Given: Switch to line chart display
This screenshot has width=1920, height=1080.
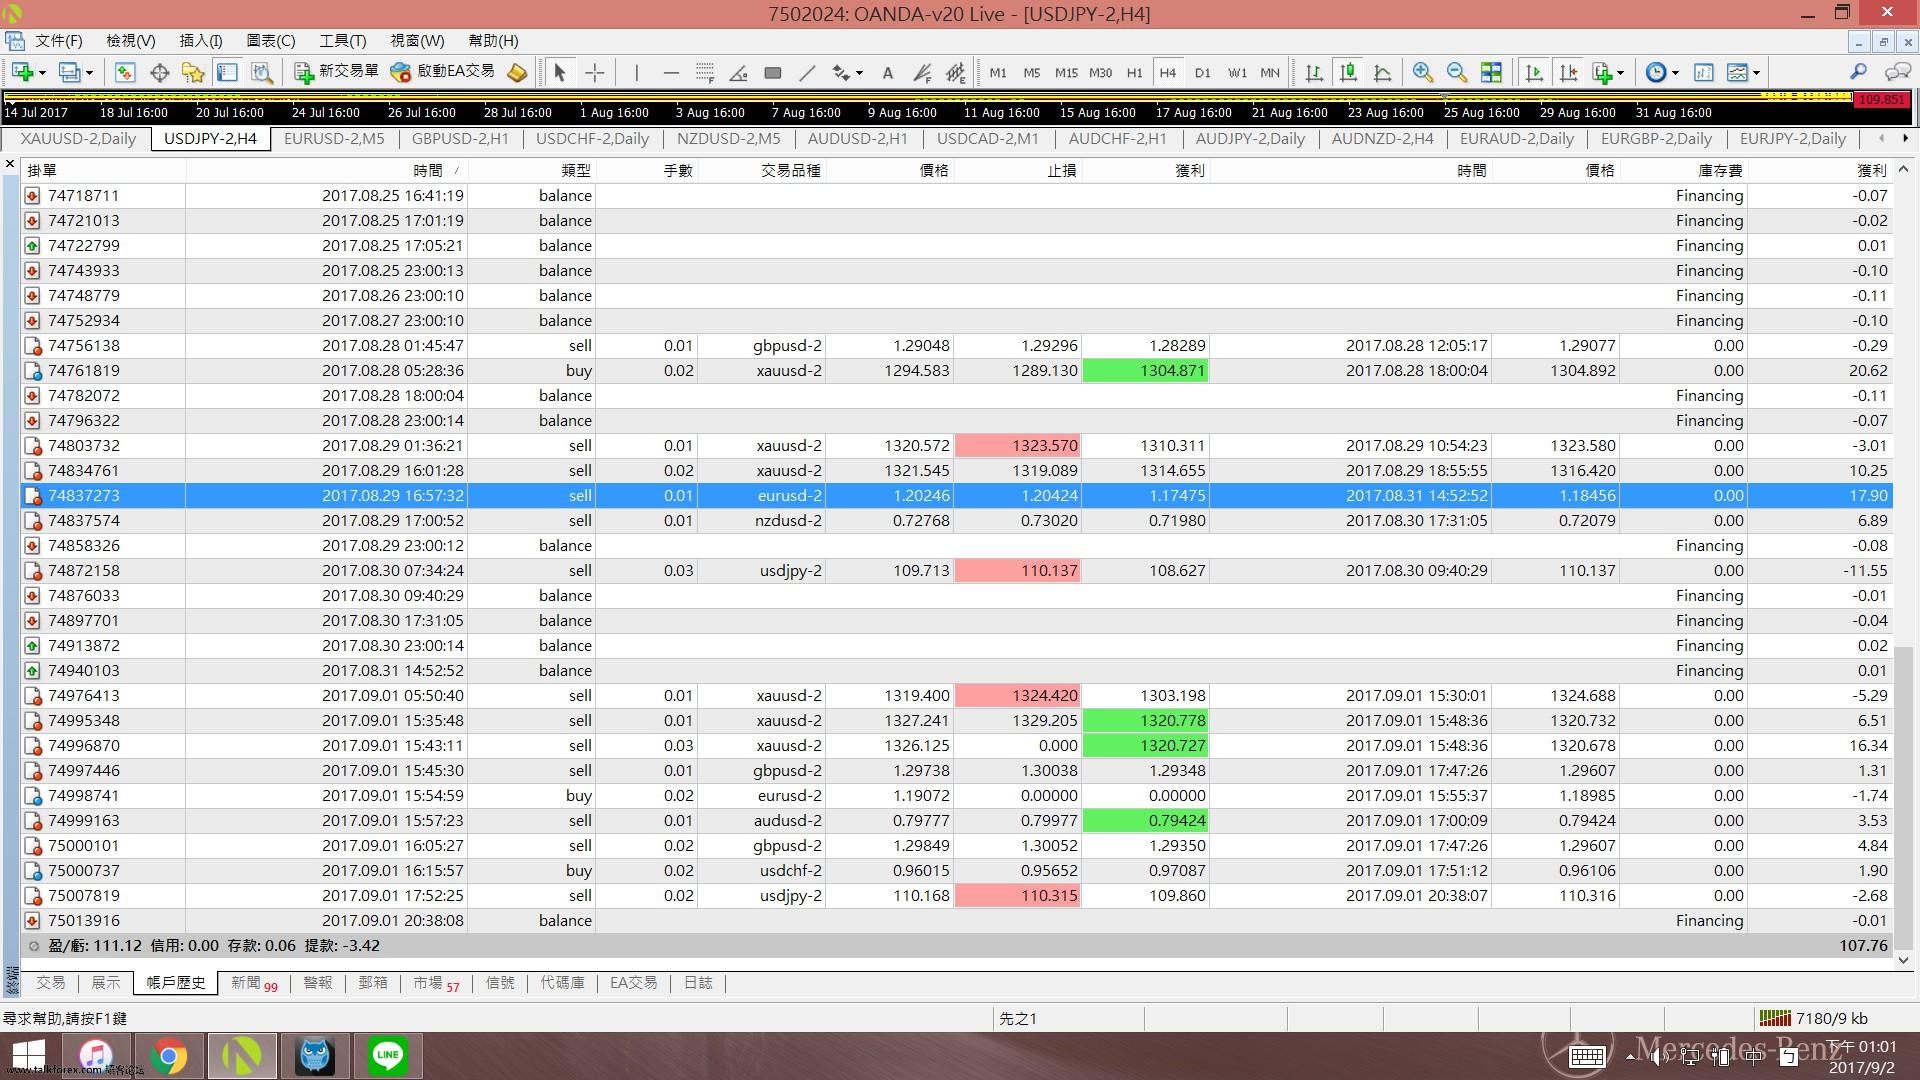Looking at the screenshot, I should (x=1383, y=72).
